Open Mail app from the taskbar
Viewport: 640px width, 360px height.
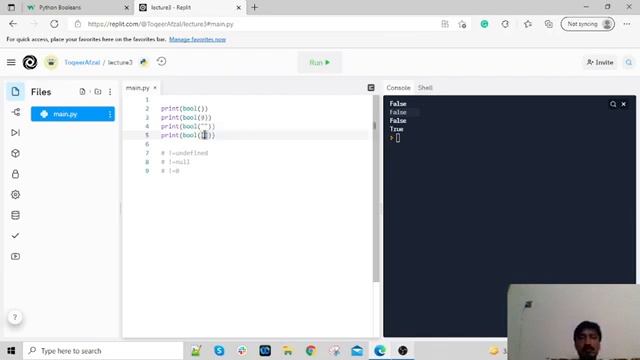(x=357, y=351)
